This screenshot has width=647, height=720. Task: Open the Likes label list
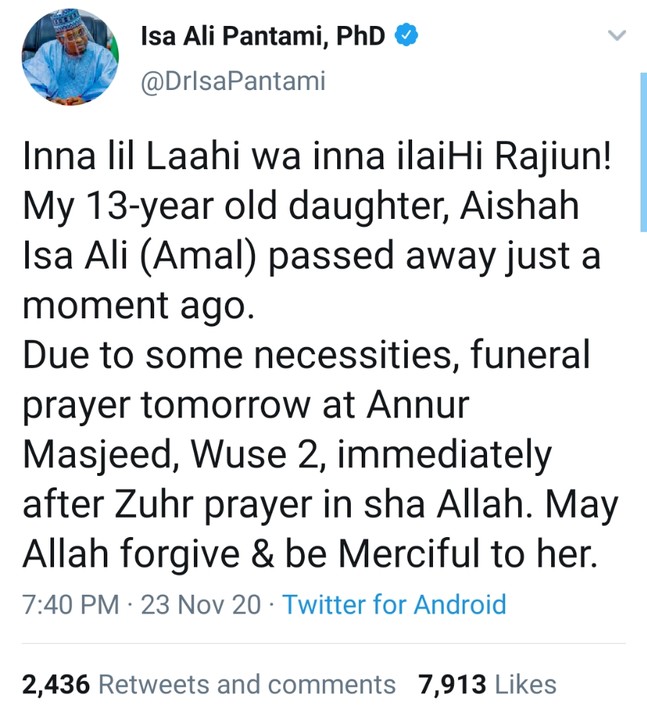525,684
